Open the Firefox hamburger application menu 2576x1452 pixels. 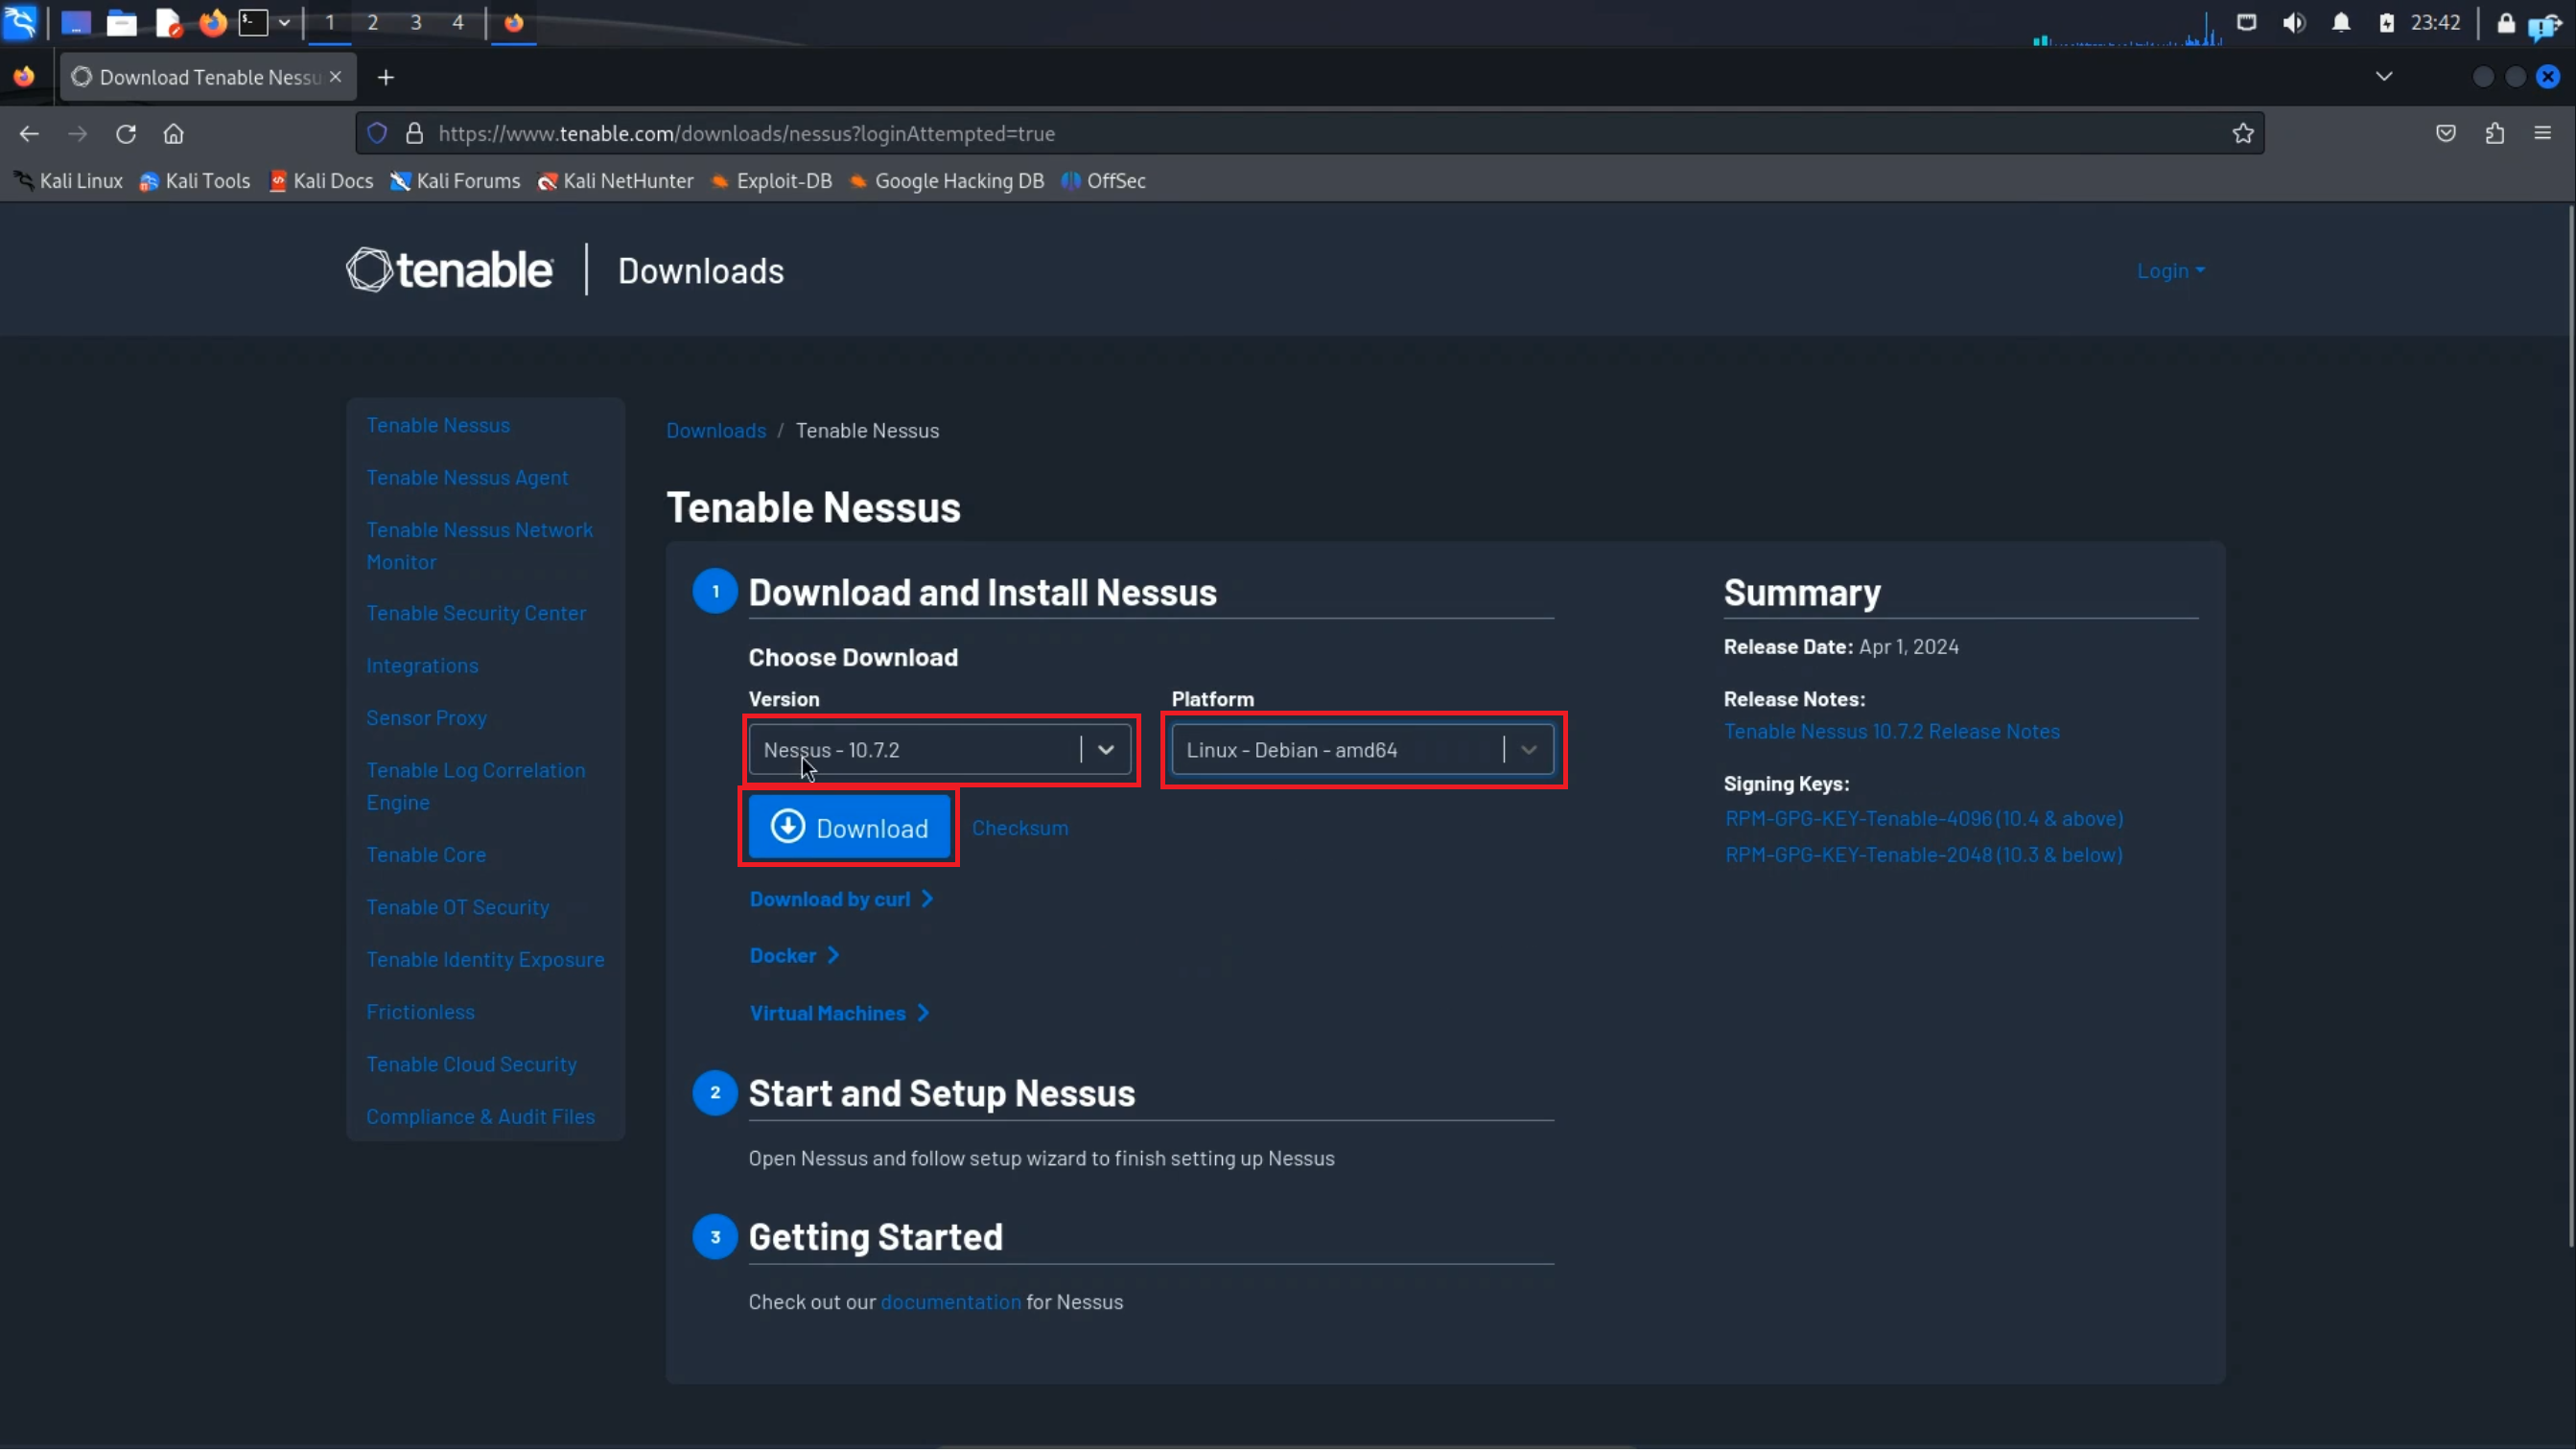[2542, 134]
